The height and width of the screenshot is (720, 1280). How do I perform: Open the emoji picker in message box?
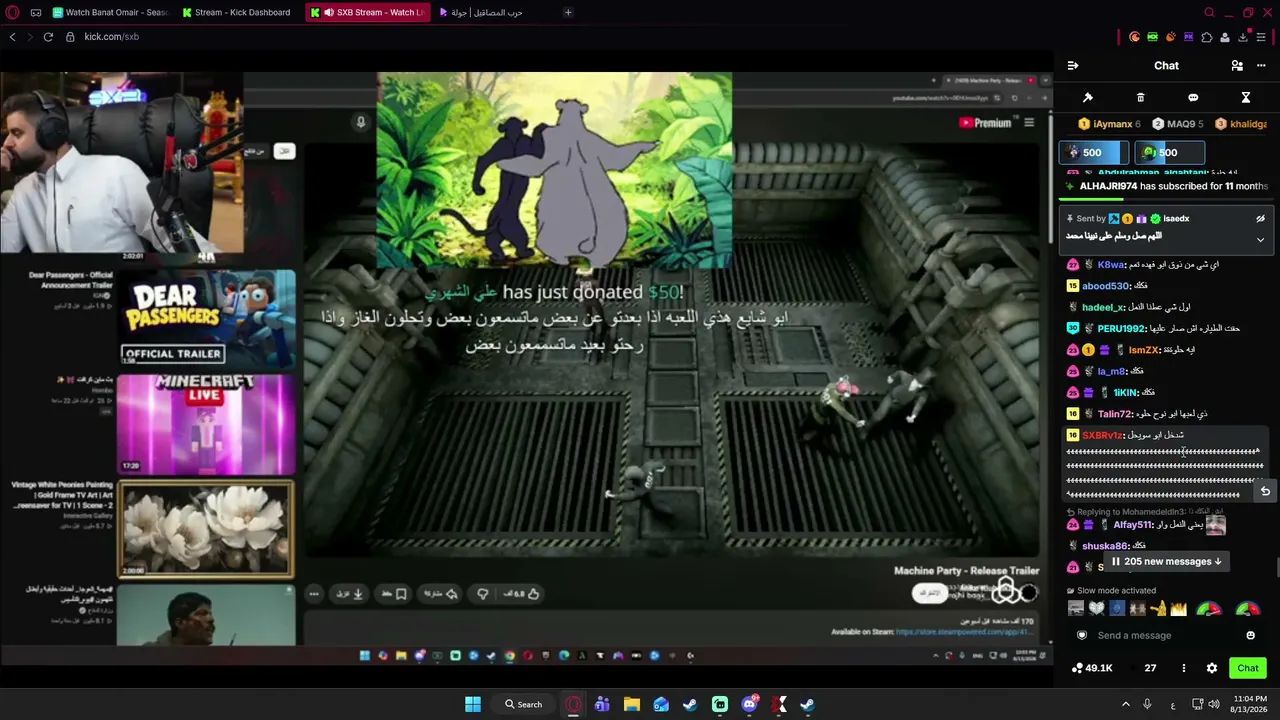[x=1250, y=636]
